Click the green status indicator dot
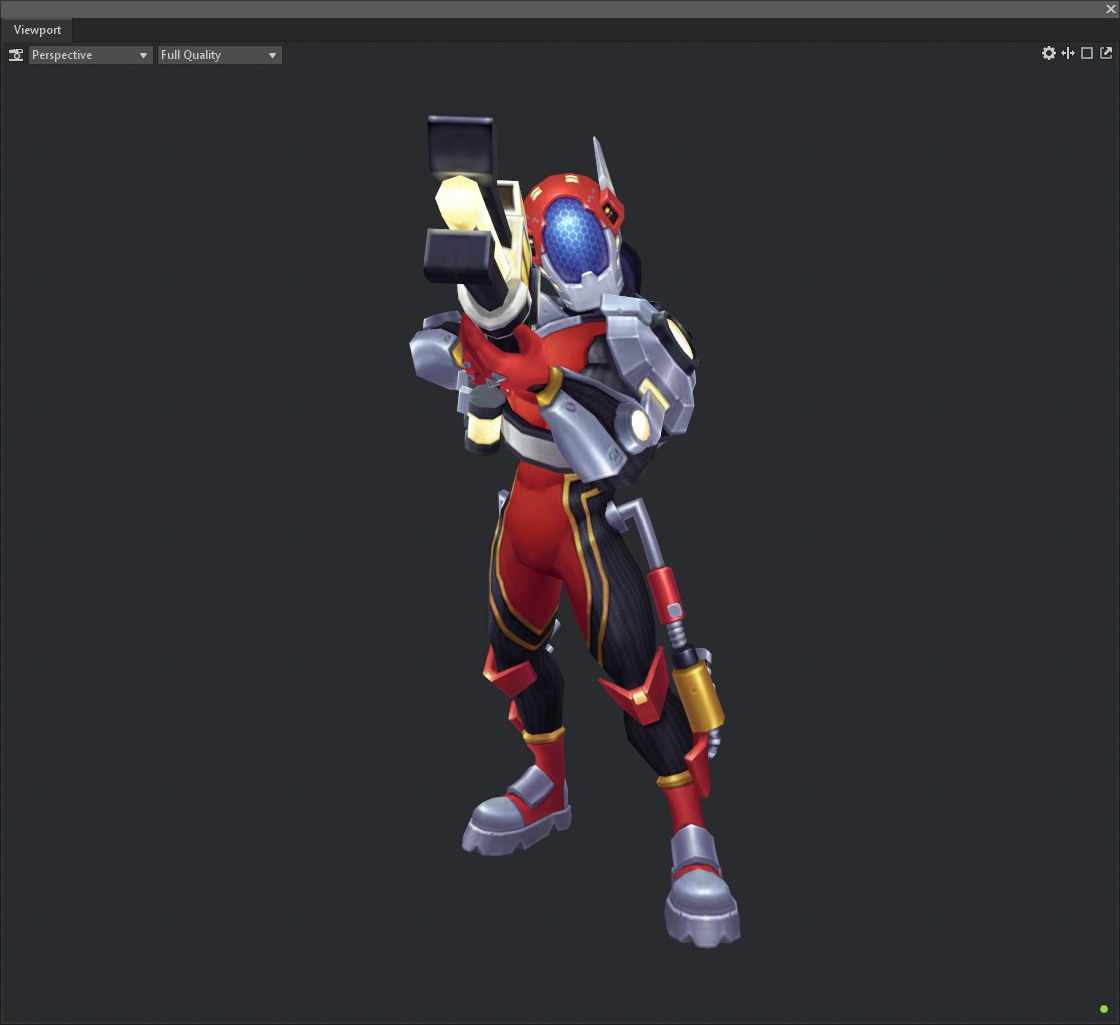Image resolution: width=1120 pixels, height=1025 pixels. [1104, 1009]
